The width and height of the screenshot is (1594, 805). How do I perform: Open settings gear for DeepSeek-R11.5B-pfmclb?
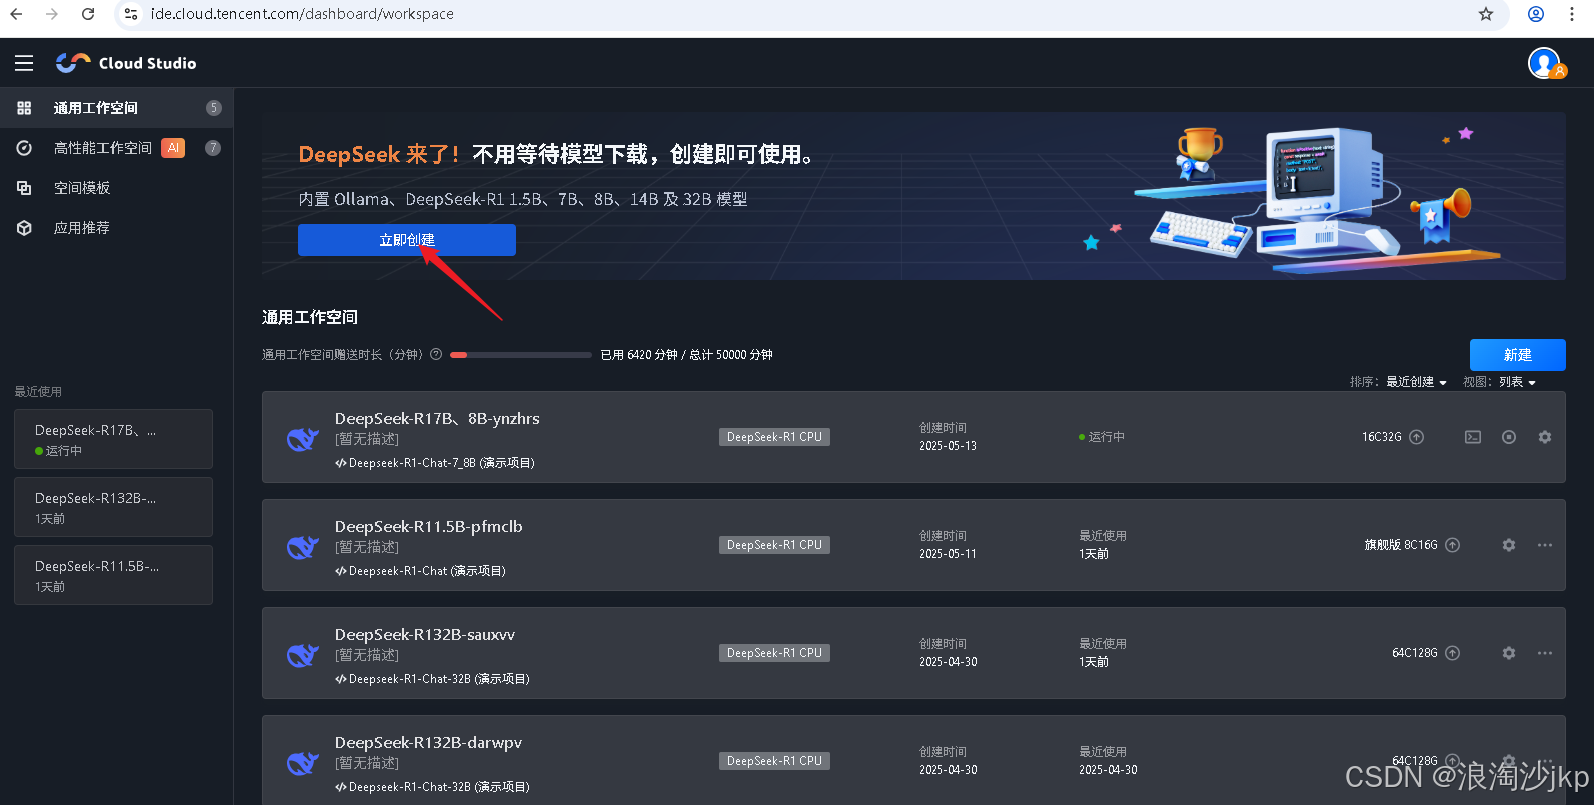point(1509,545)
